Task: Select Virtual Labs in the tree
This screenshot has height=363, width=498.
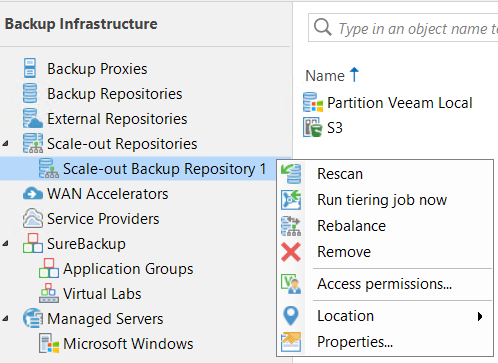Action: (x=102, y=294)
